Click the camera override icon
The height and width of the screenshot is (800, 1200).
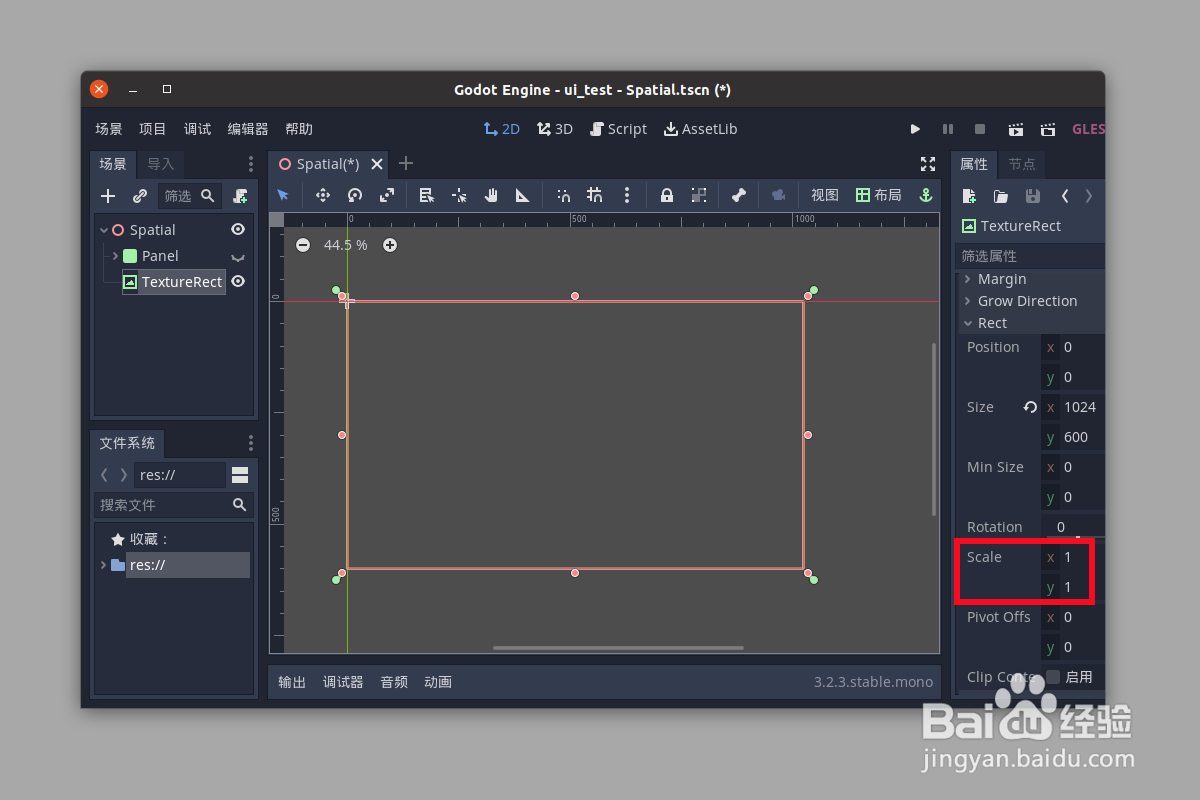[778, 195]
